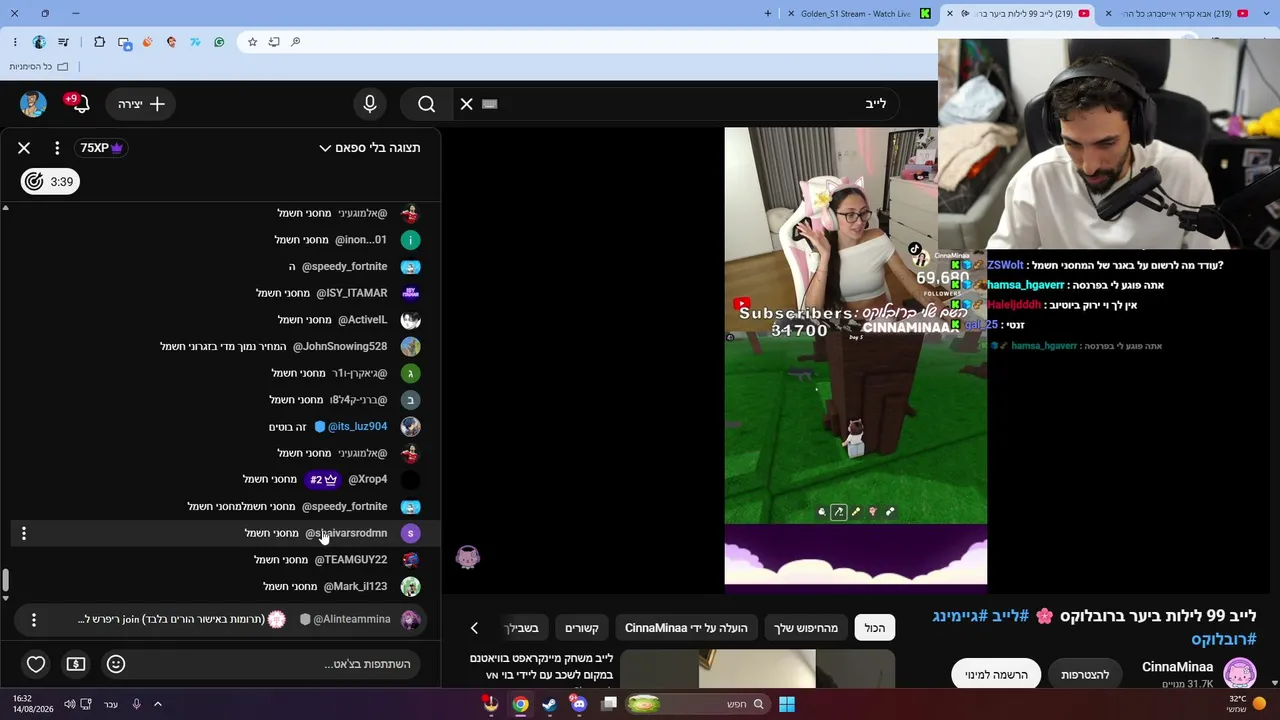This screenshot has height=720, width=1280.
Task: Bookmark this page with the star
Action: (252, 42)
